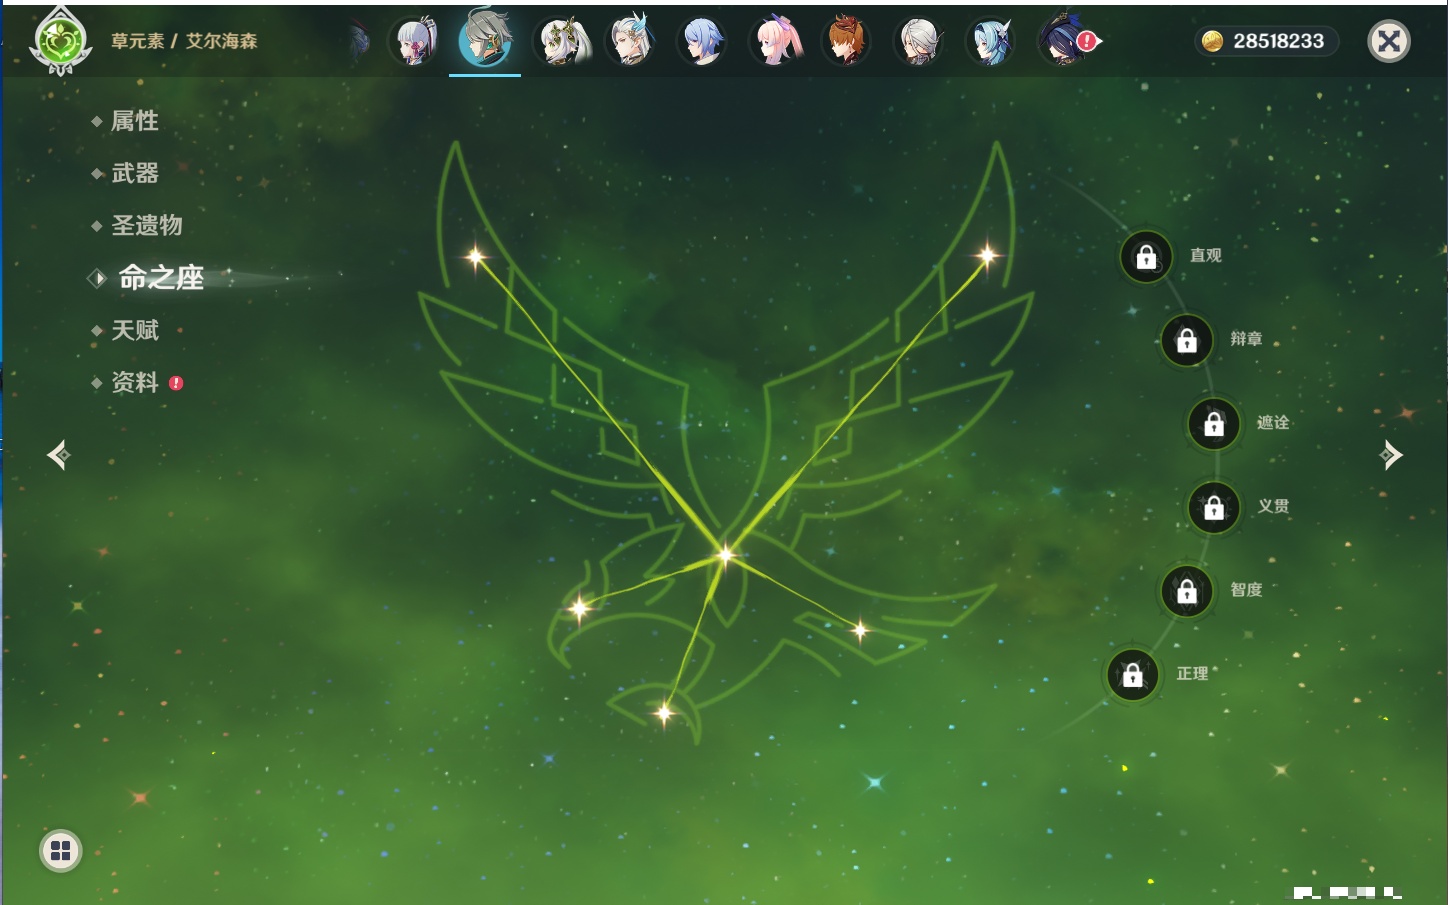Select the dark-hat avatar with red alert
Image resolution: width=1448 pixels, height=905 pixels.
point(1064,41)
